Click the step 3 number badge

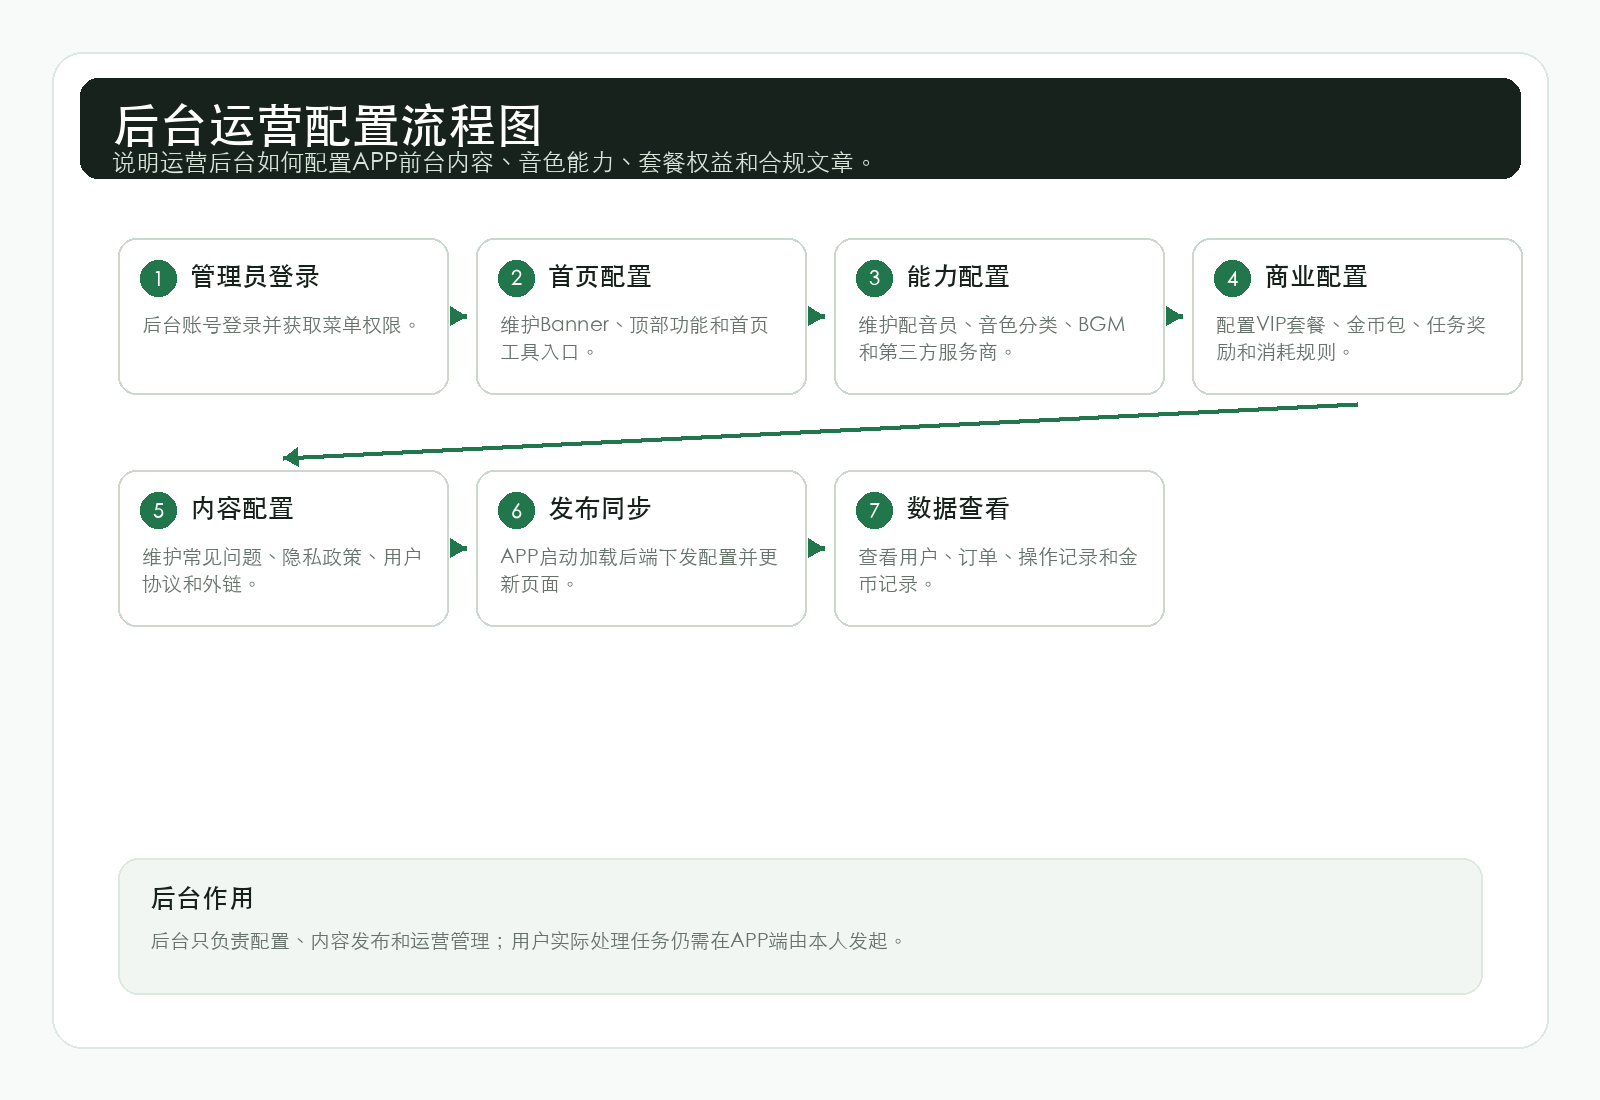click(x=874, y=278)
